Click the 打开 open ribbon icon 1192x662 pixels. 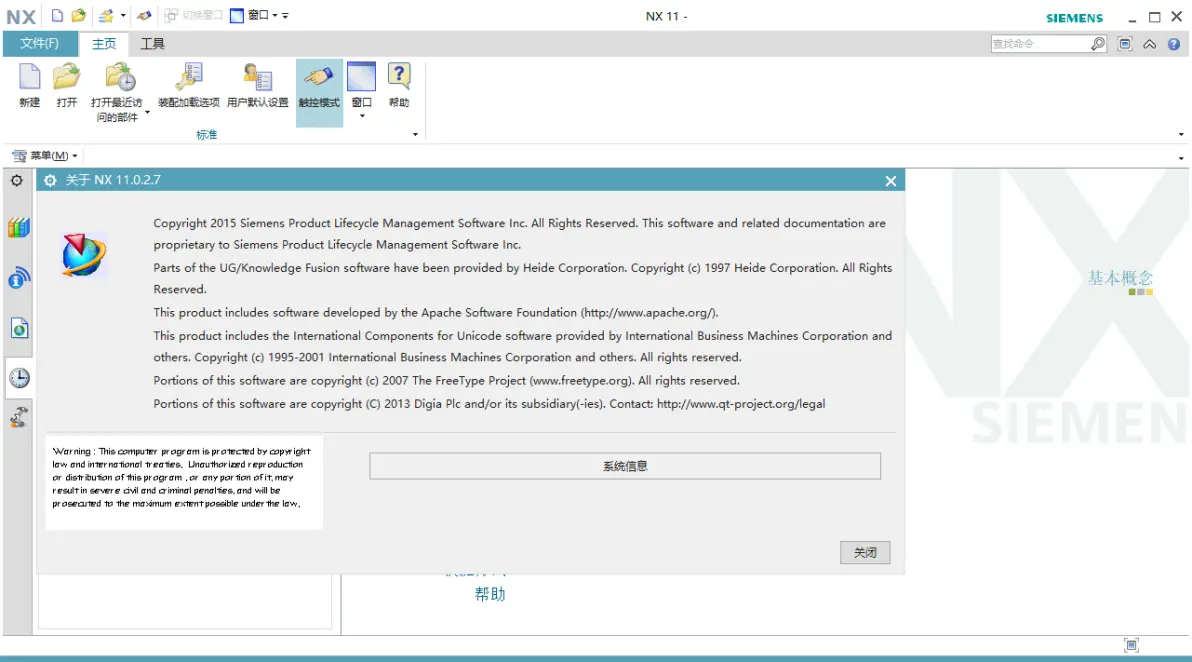point(66,85)
